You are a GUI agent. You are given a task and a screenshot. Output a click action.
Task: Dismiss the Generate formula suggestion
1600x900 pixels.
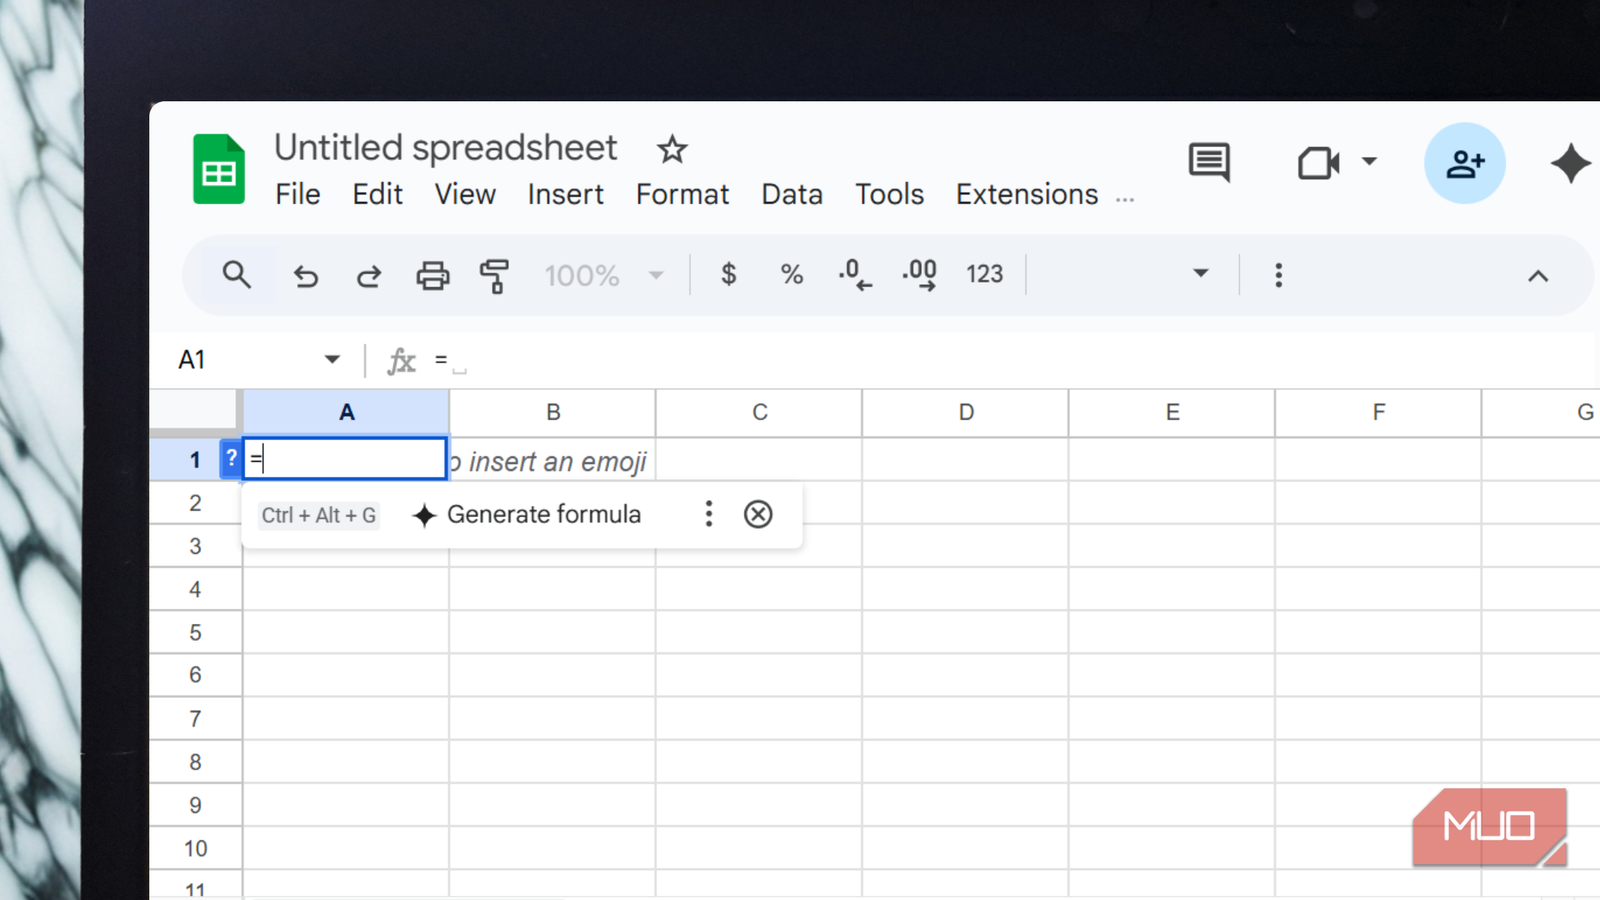758,514
